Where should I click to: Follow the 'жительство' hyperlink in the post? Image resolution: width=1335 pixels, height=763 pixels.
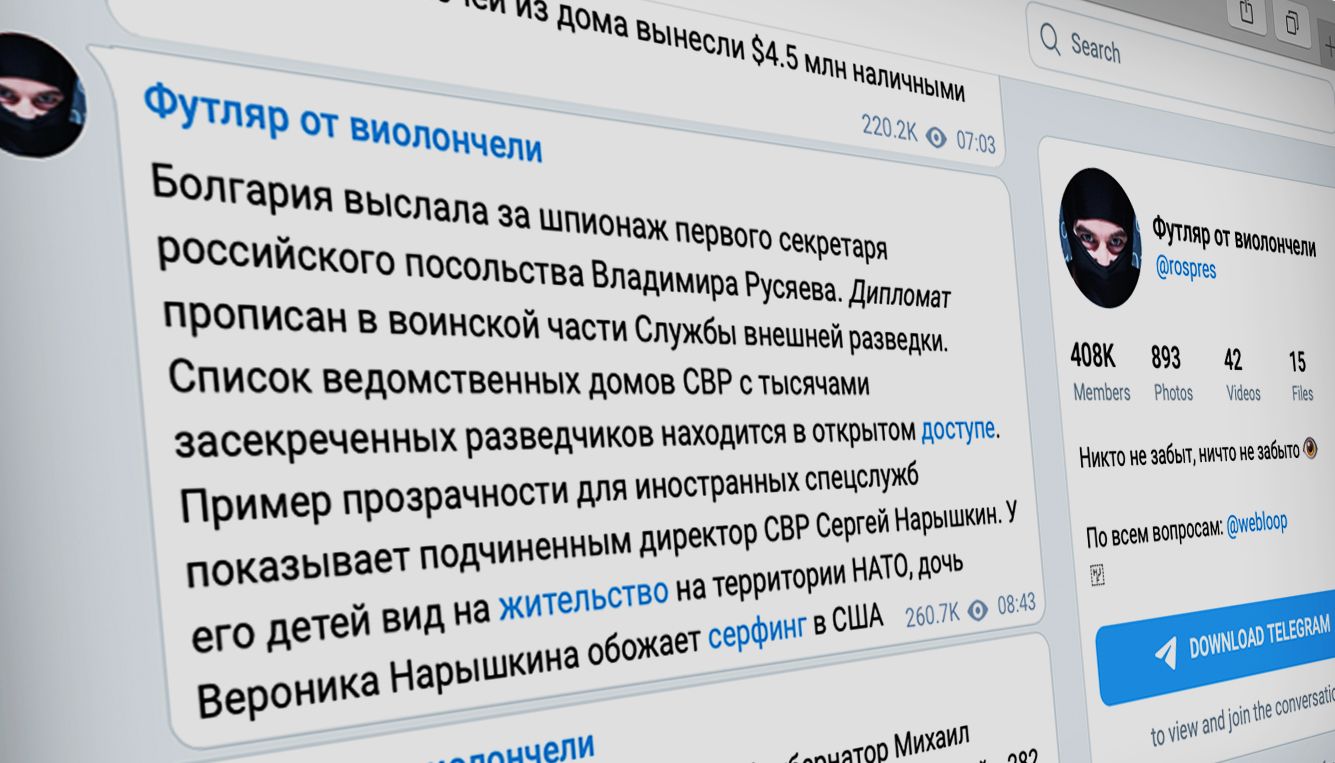[x=583, y=596]
